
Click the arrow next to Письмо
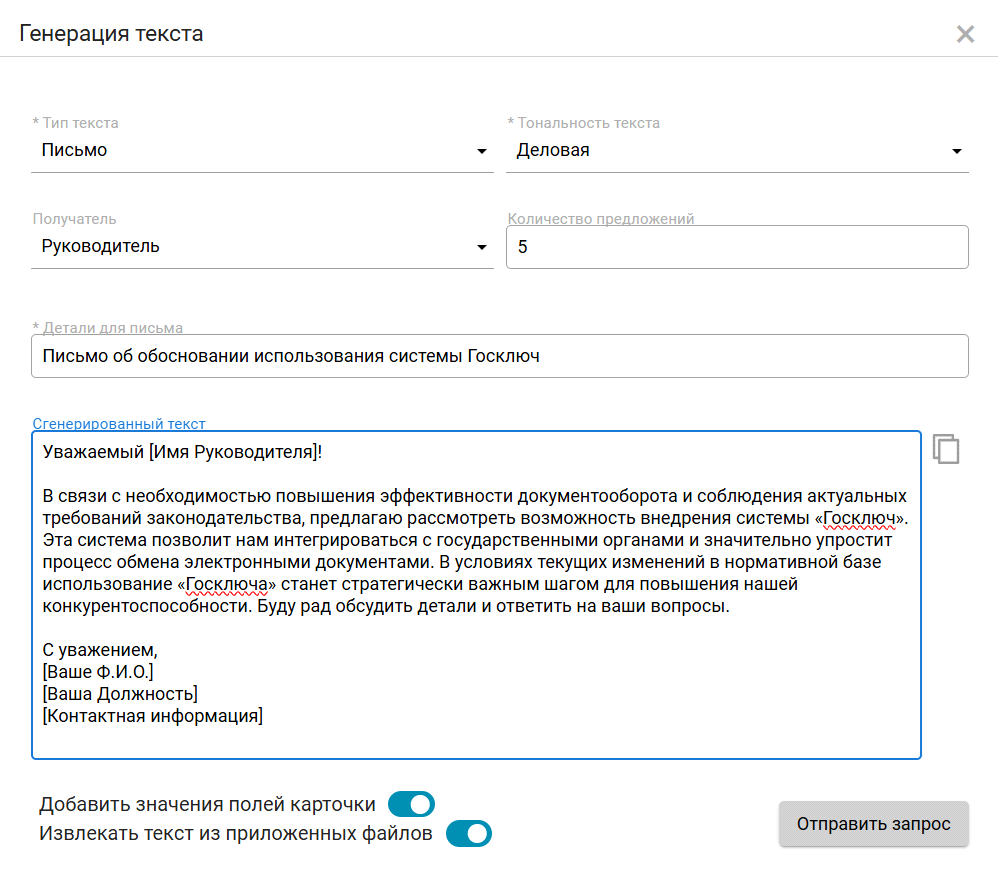point(481,152)
